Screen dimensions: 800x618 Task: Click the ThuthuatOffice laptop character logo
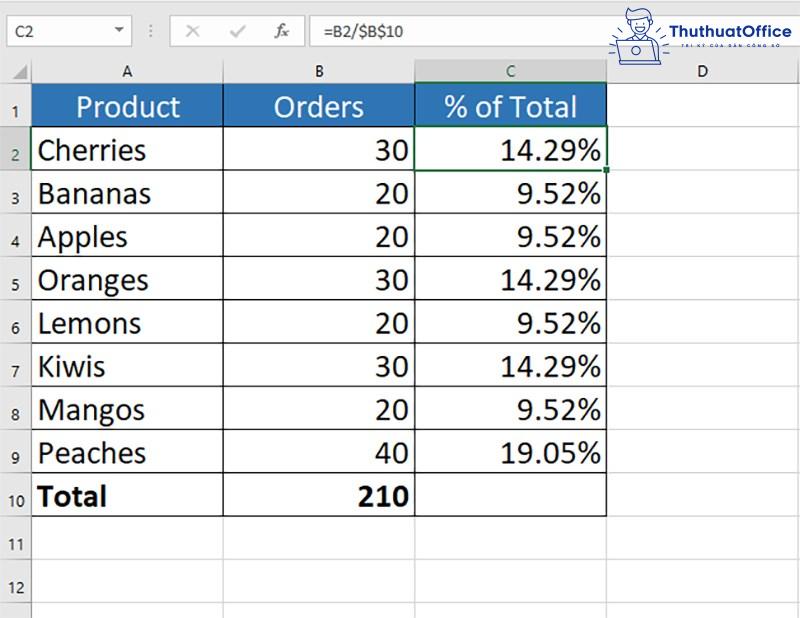coord(640,28)
